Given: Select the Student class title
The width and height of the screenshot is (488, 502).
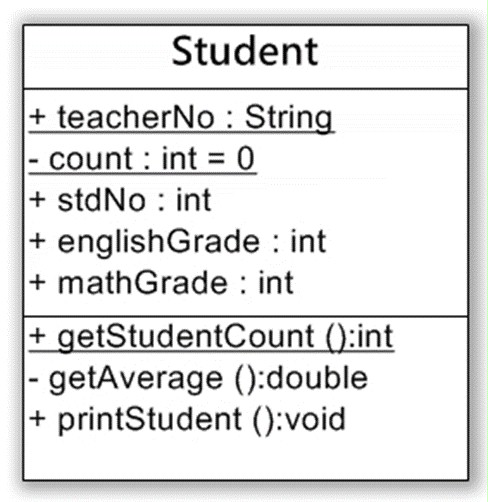Looking at the screenshot, I should point(245,51).
